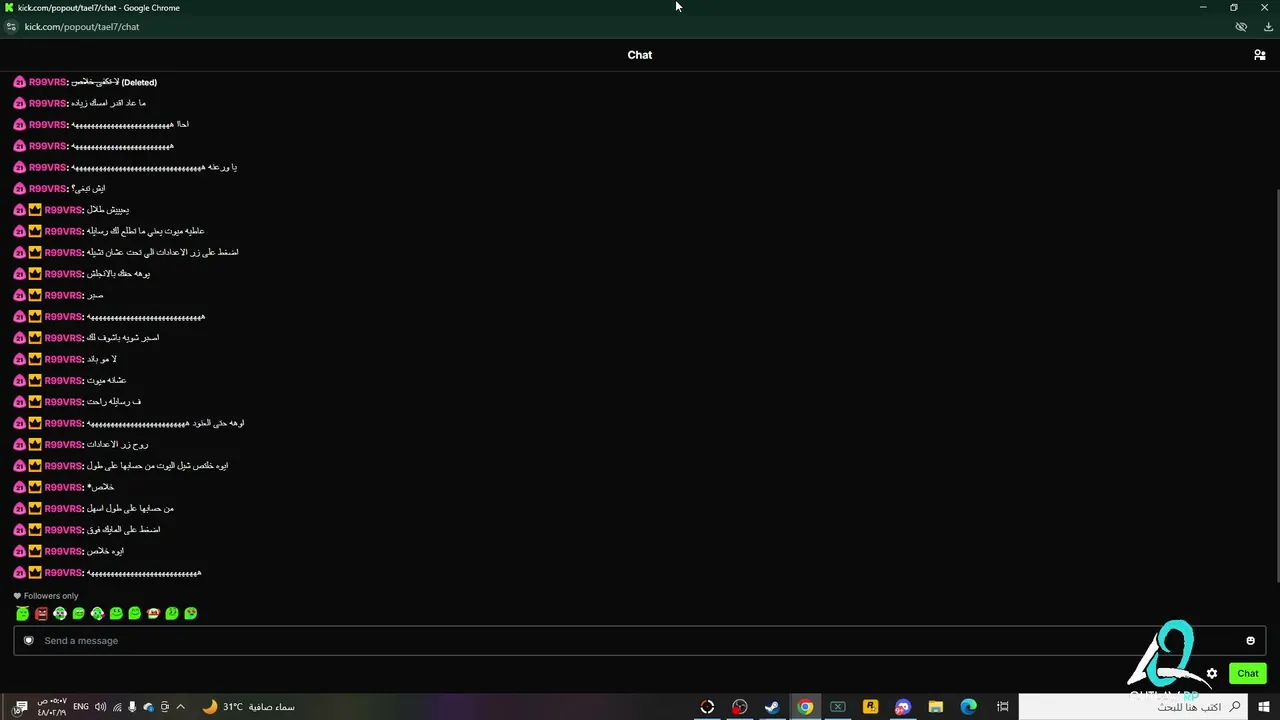Open the 31°C weather widget
1280x720 pixels.
coord(248,707)
